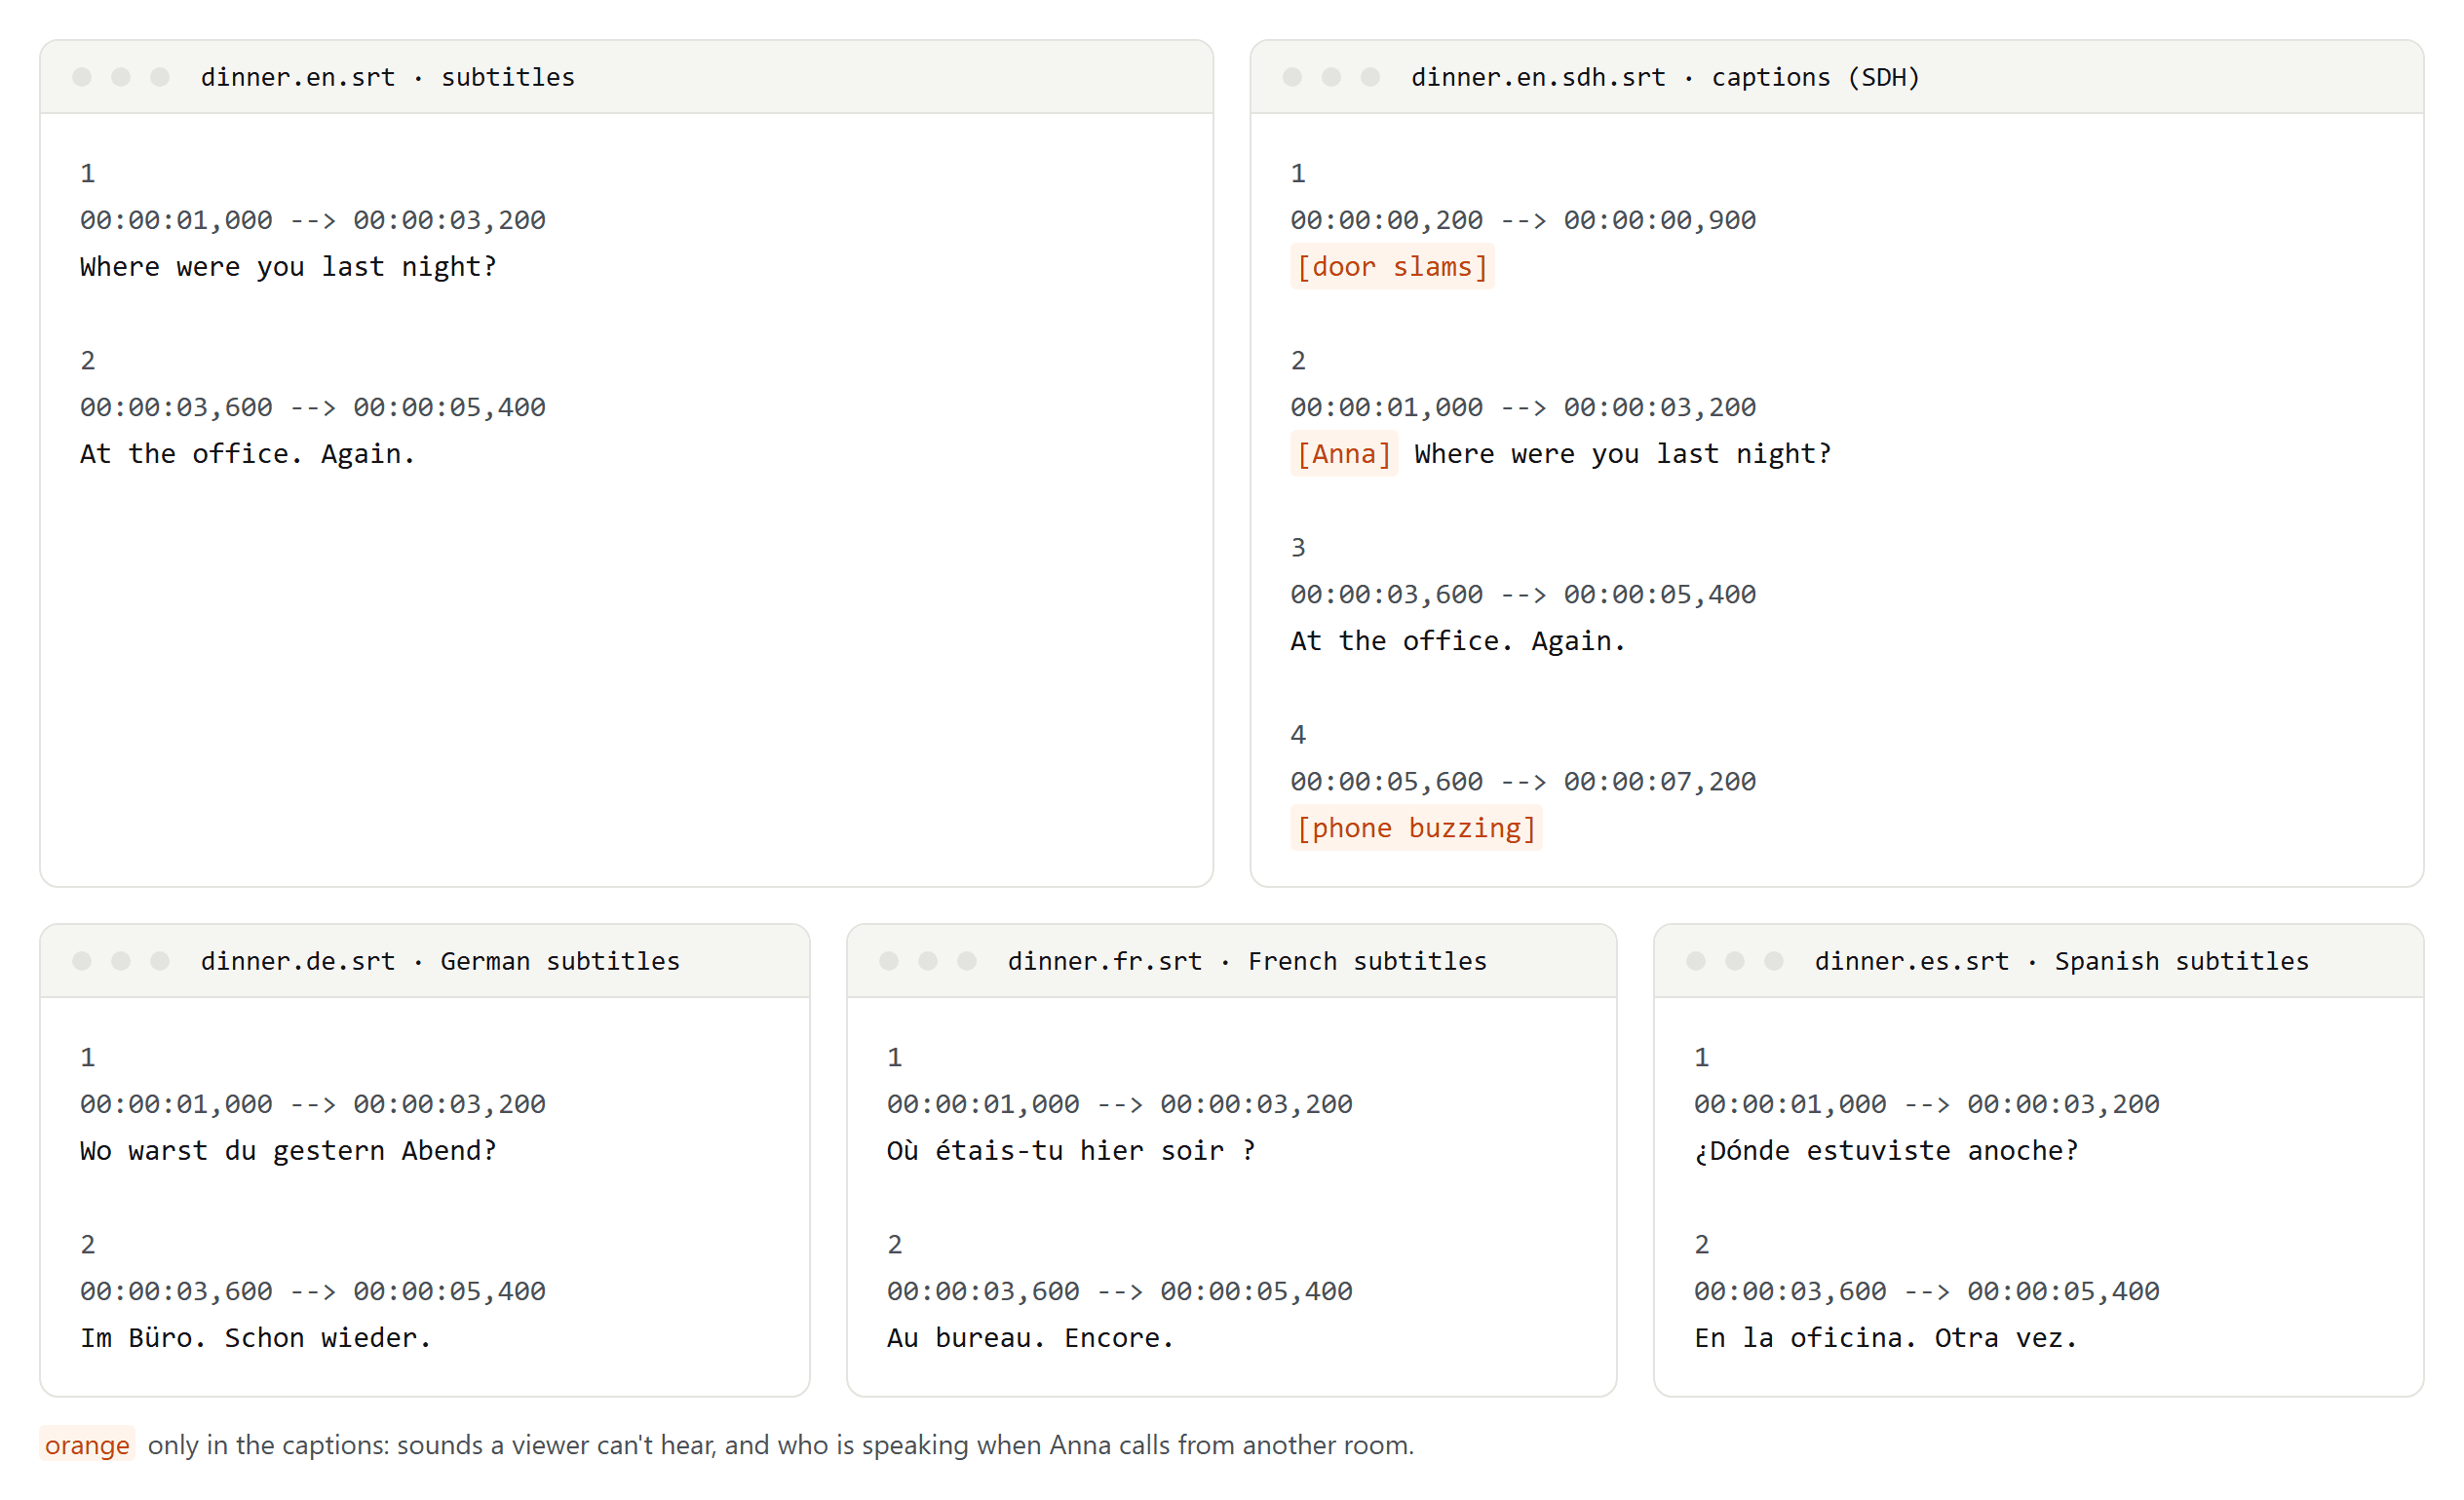Click the "orange" legend label at bottom
Image resolution: width=2464 pixels, height=1500 pixels.
coord(87,1445)
